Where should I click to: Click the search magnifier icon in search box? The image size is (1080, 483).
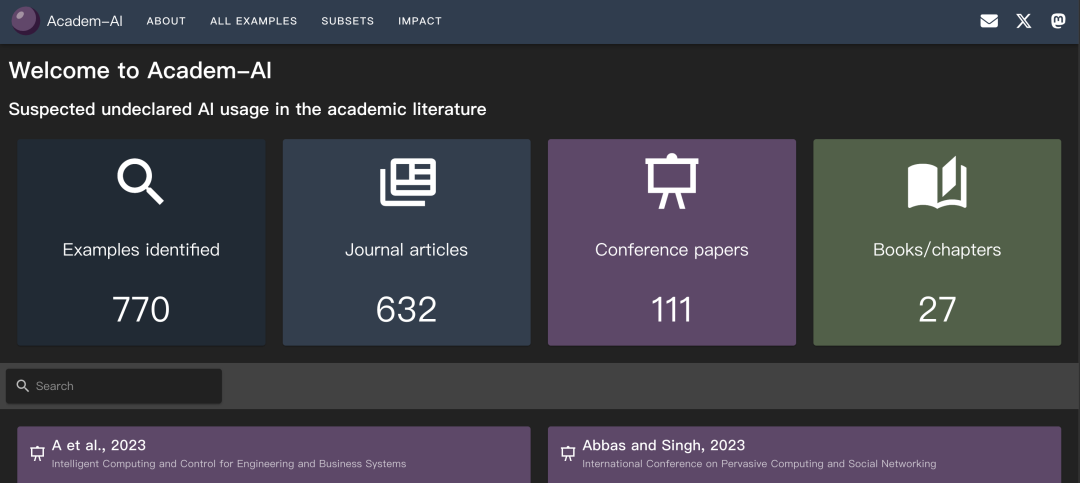[x=23, y=386]
